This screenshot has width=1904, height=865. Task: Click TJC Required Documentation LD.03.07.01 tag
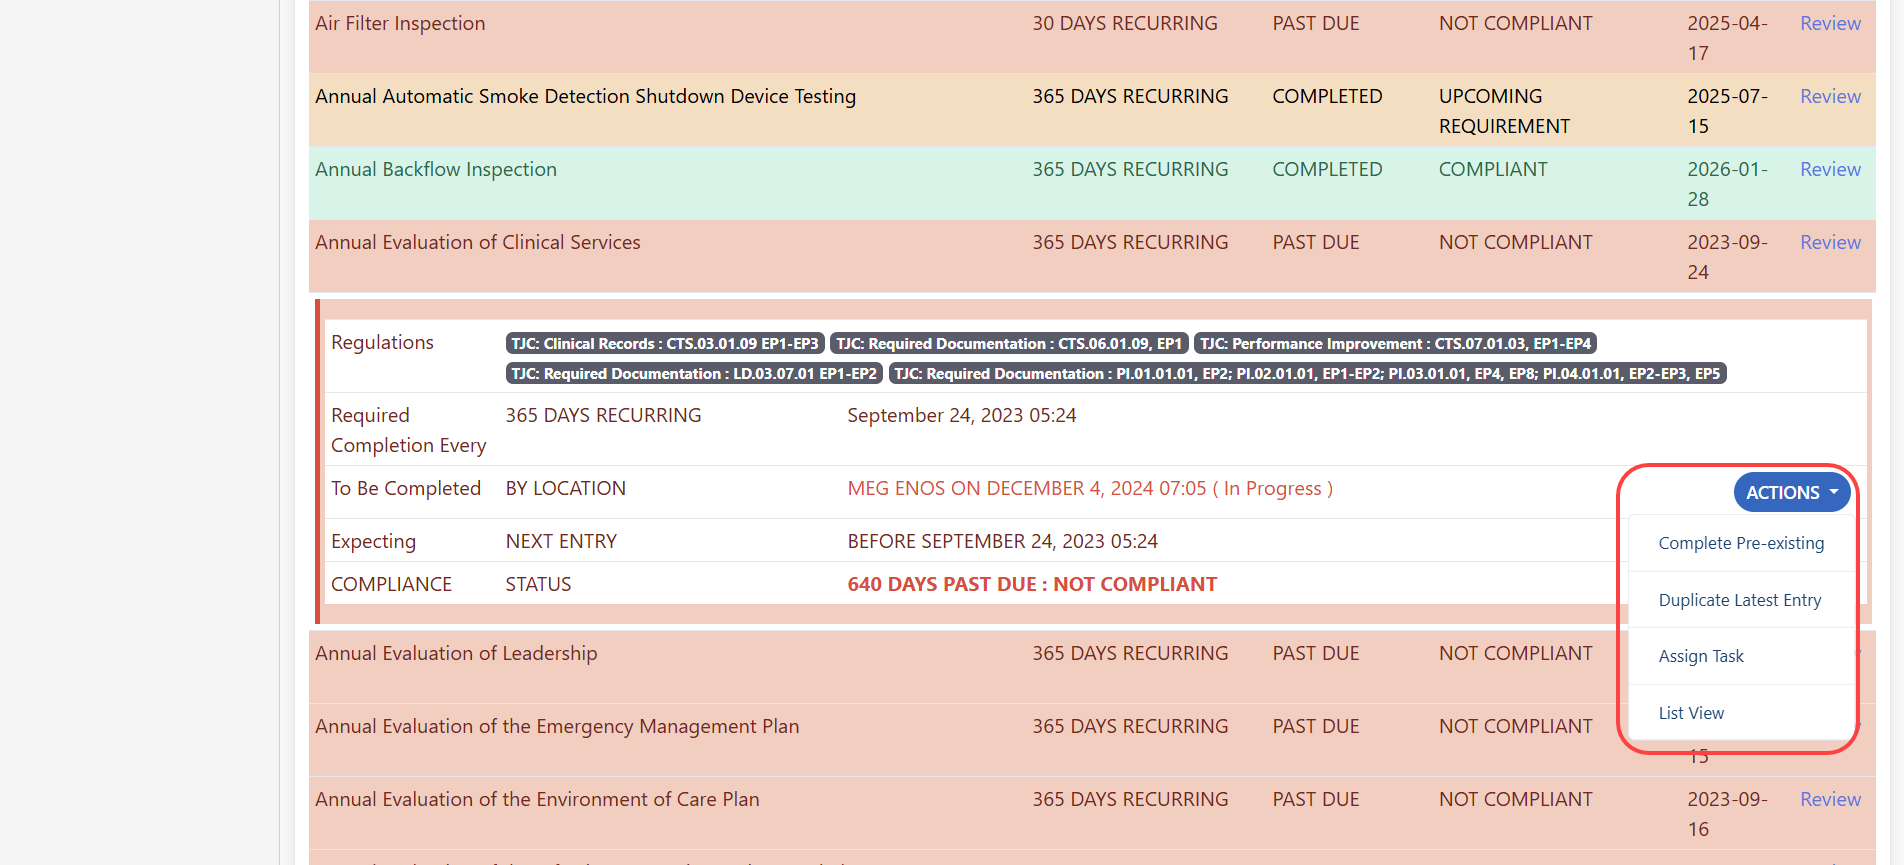(x=694, y=374)
